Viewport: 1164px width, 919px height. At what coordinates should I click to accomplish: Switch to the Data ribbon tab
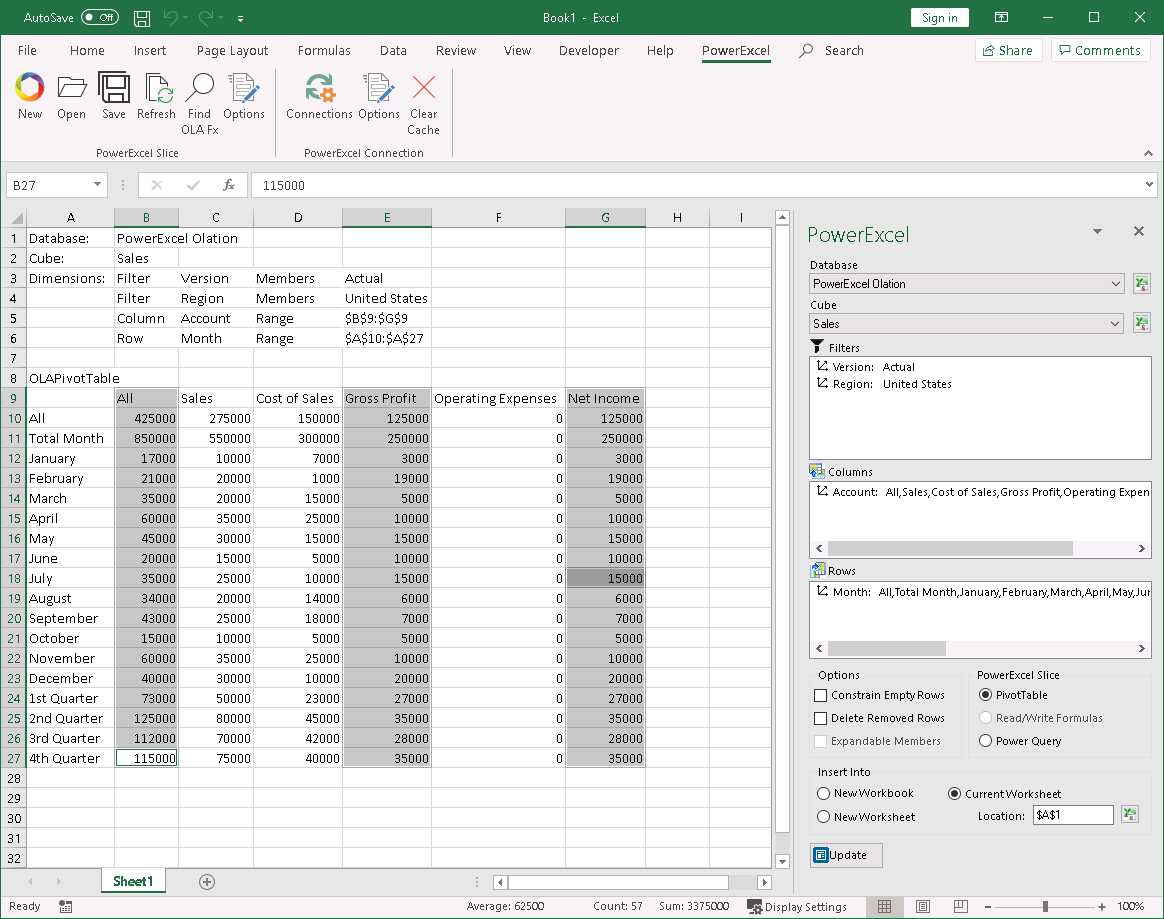(x=393, y=50)
